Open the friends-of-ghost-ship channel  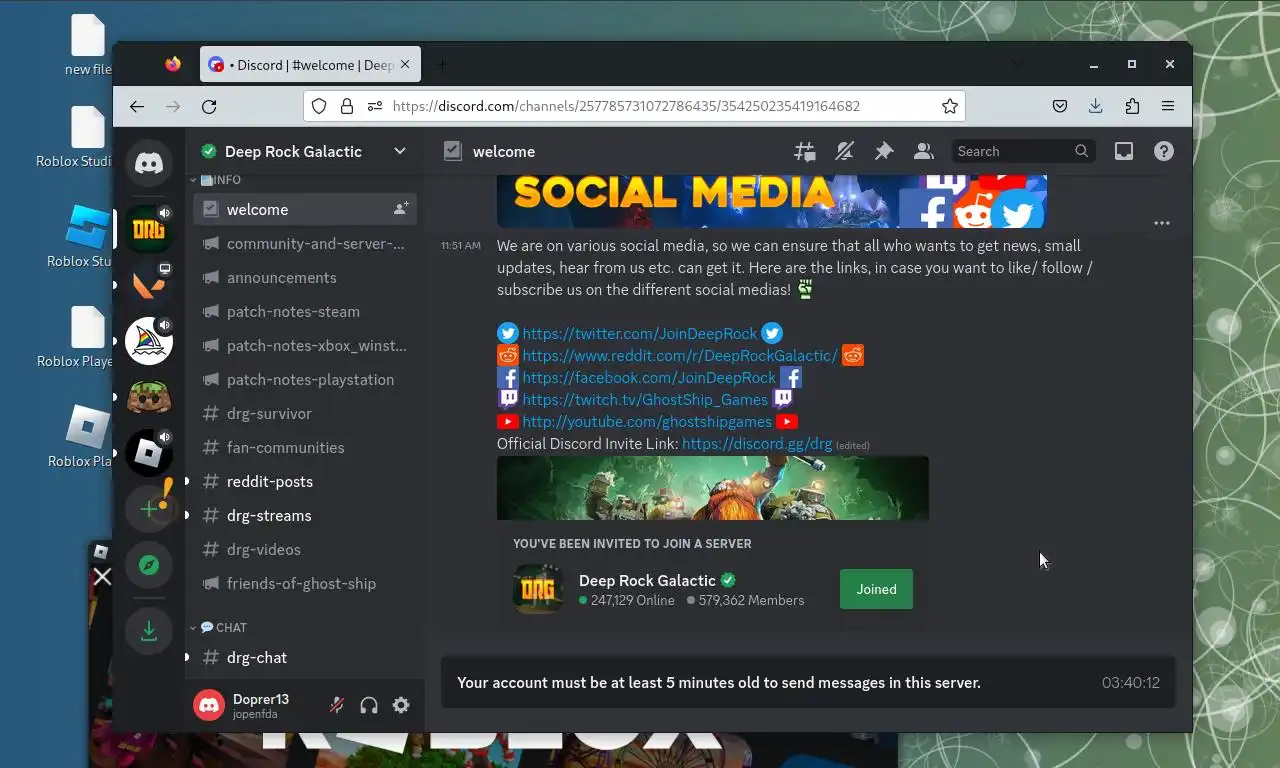[305, 583]
